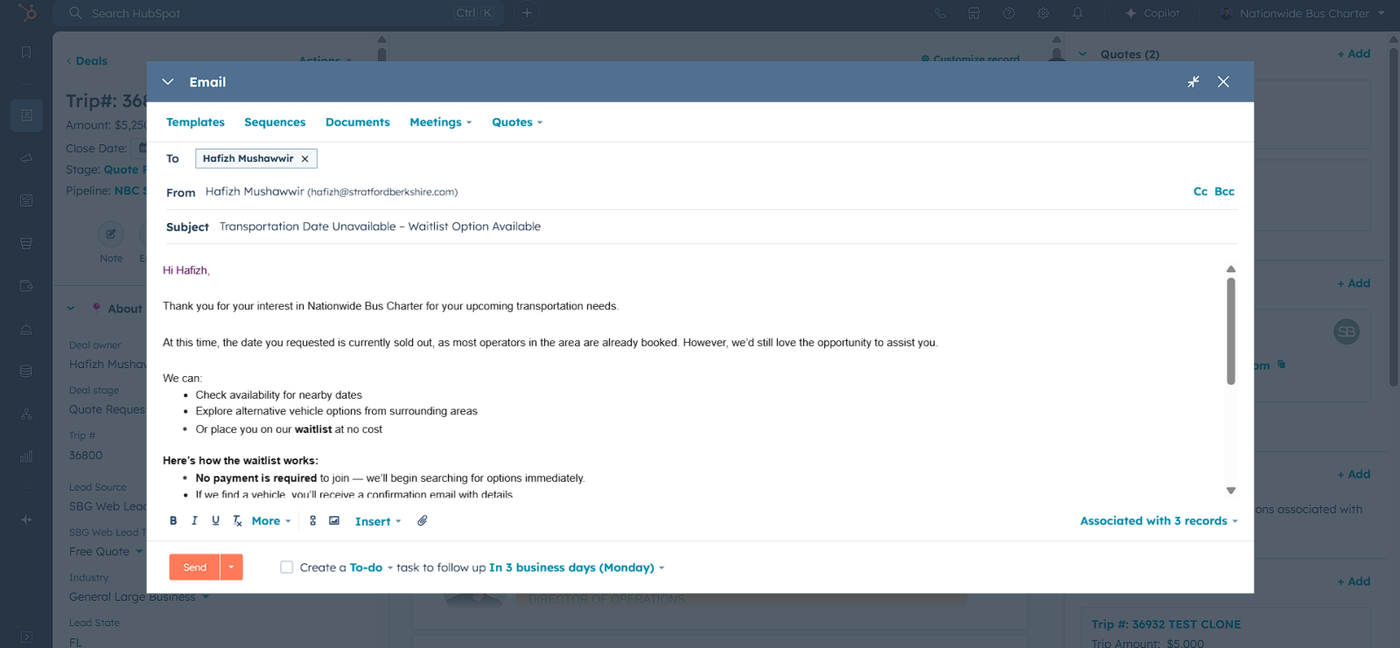
Task: Open the Copilot assistant
Action: (1152, 13)
